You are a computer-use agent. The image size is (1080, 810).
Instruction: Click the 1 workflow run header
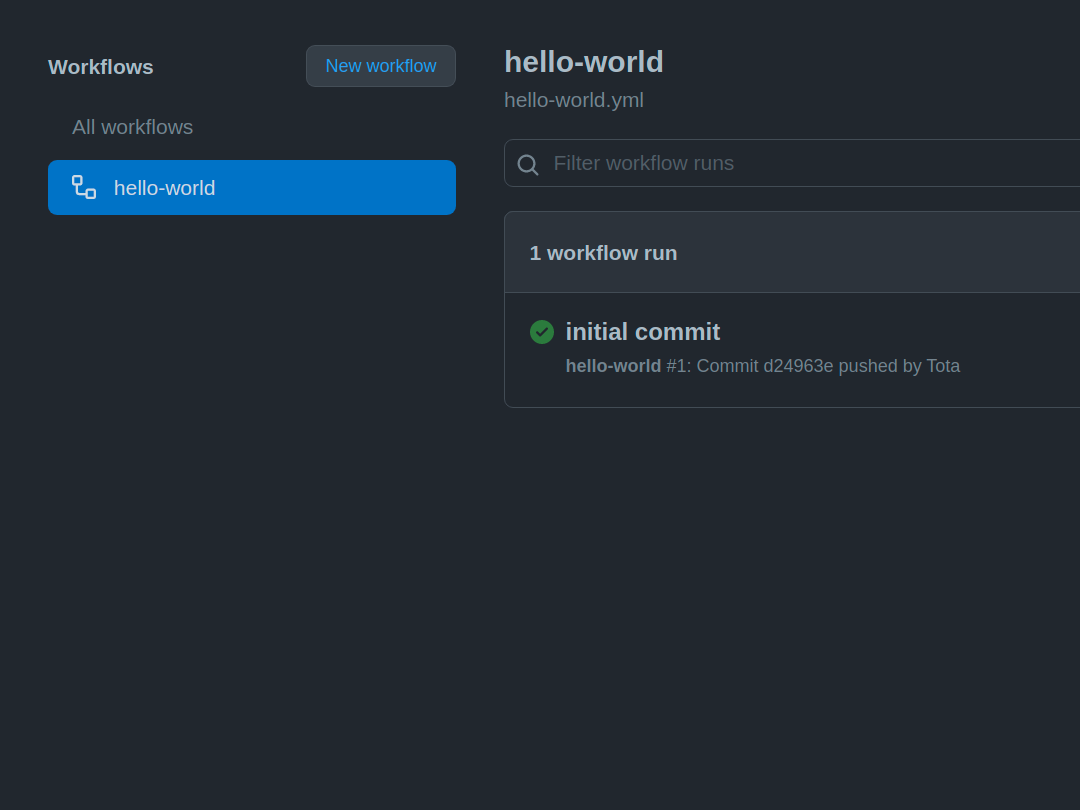603,252
